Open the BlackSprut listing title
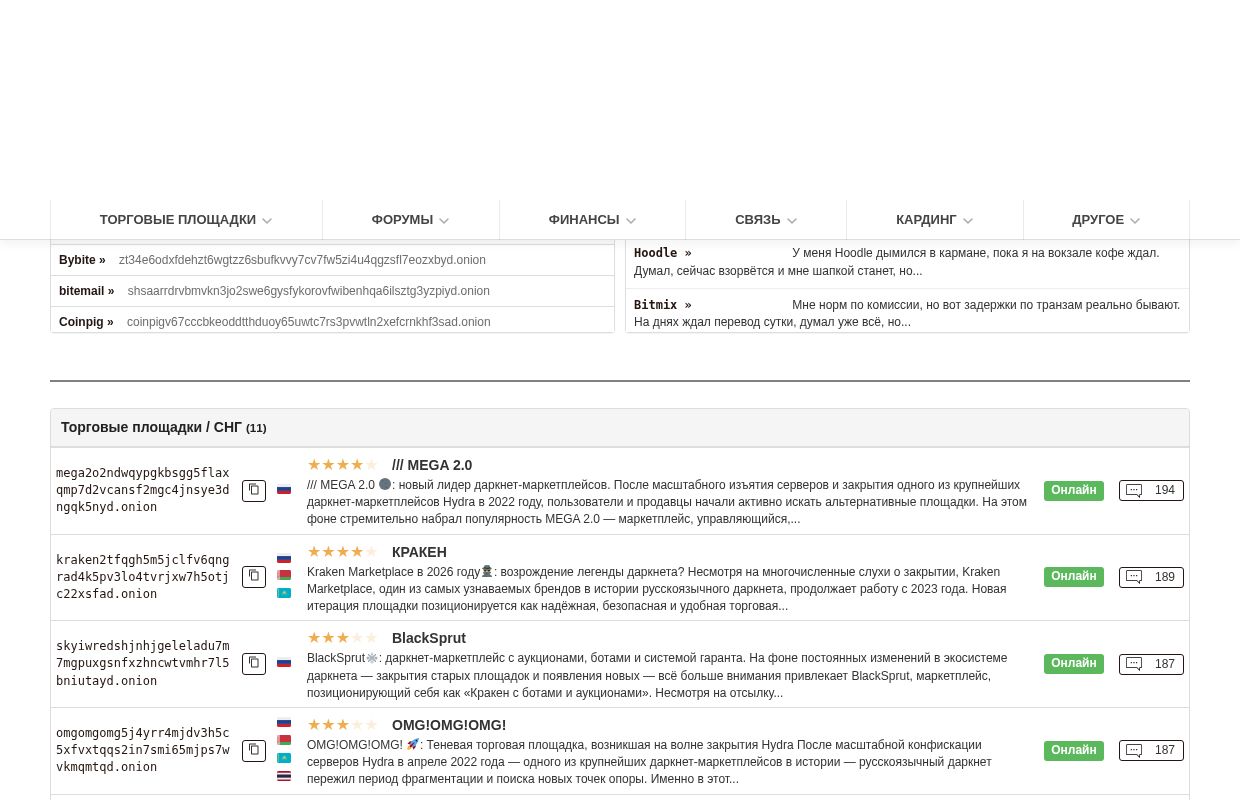This screenshot has width=1240, height=800. coord(428,638)
